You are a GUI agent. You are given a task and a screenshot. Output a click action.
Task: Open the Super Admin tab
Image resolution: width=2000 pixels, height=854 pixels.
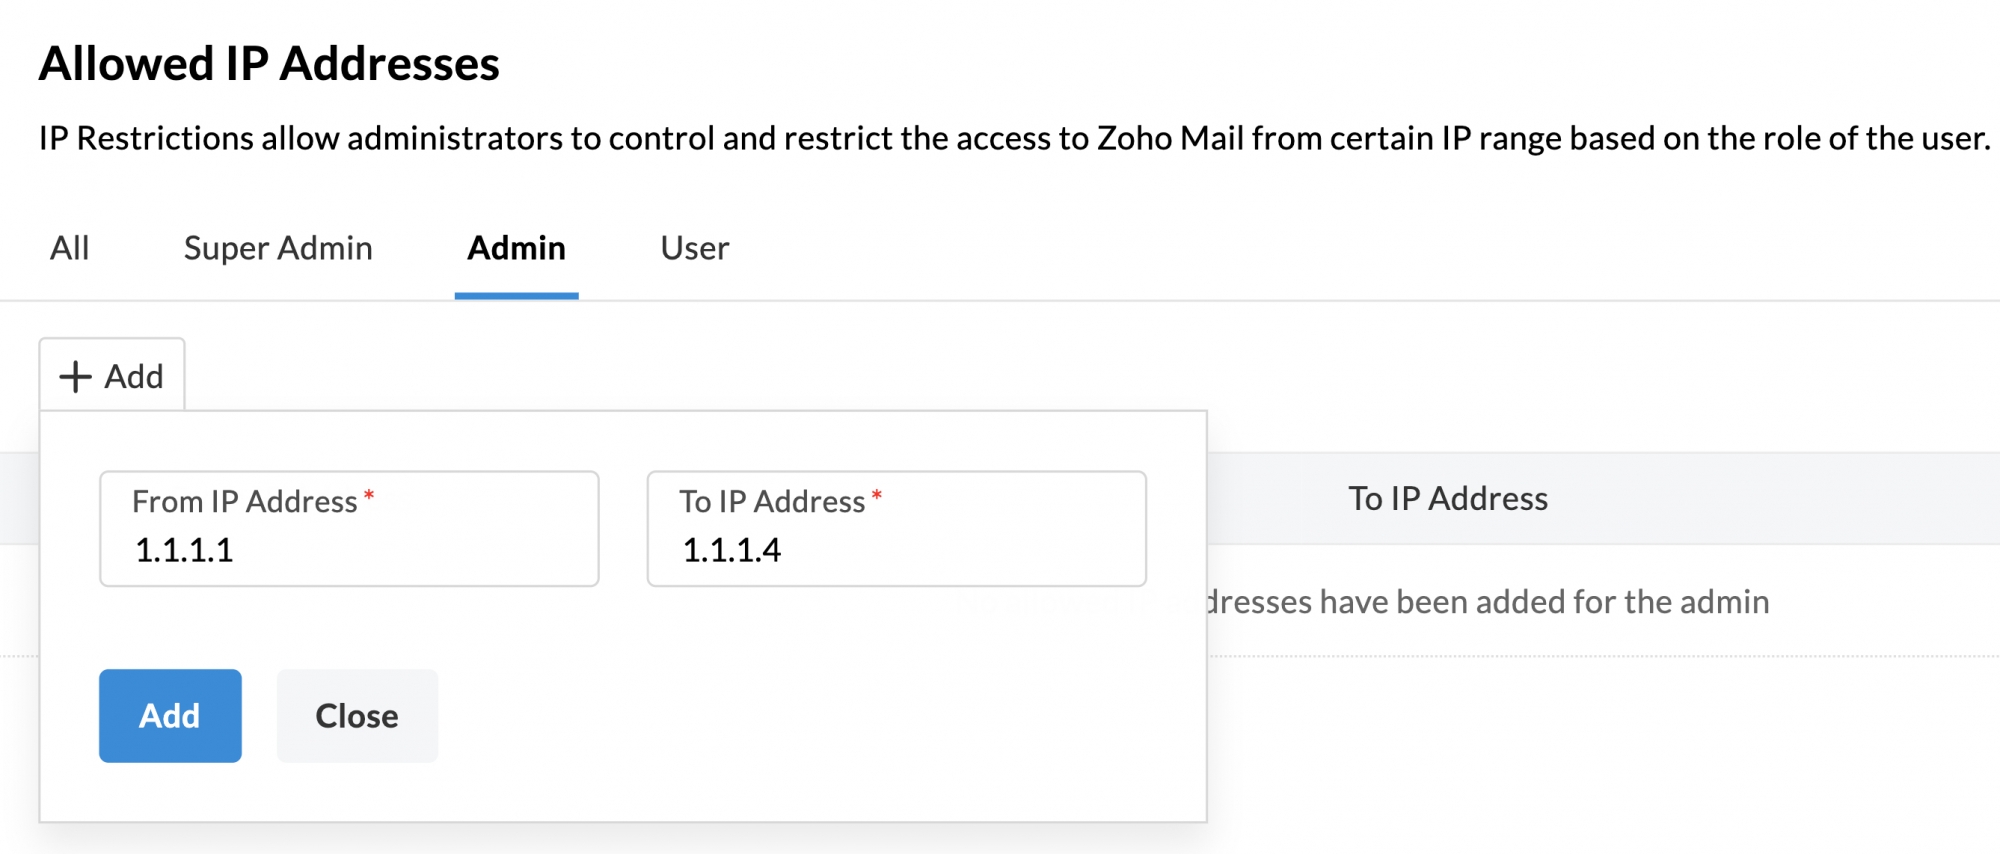tap(277, 248)
